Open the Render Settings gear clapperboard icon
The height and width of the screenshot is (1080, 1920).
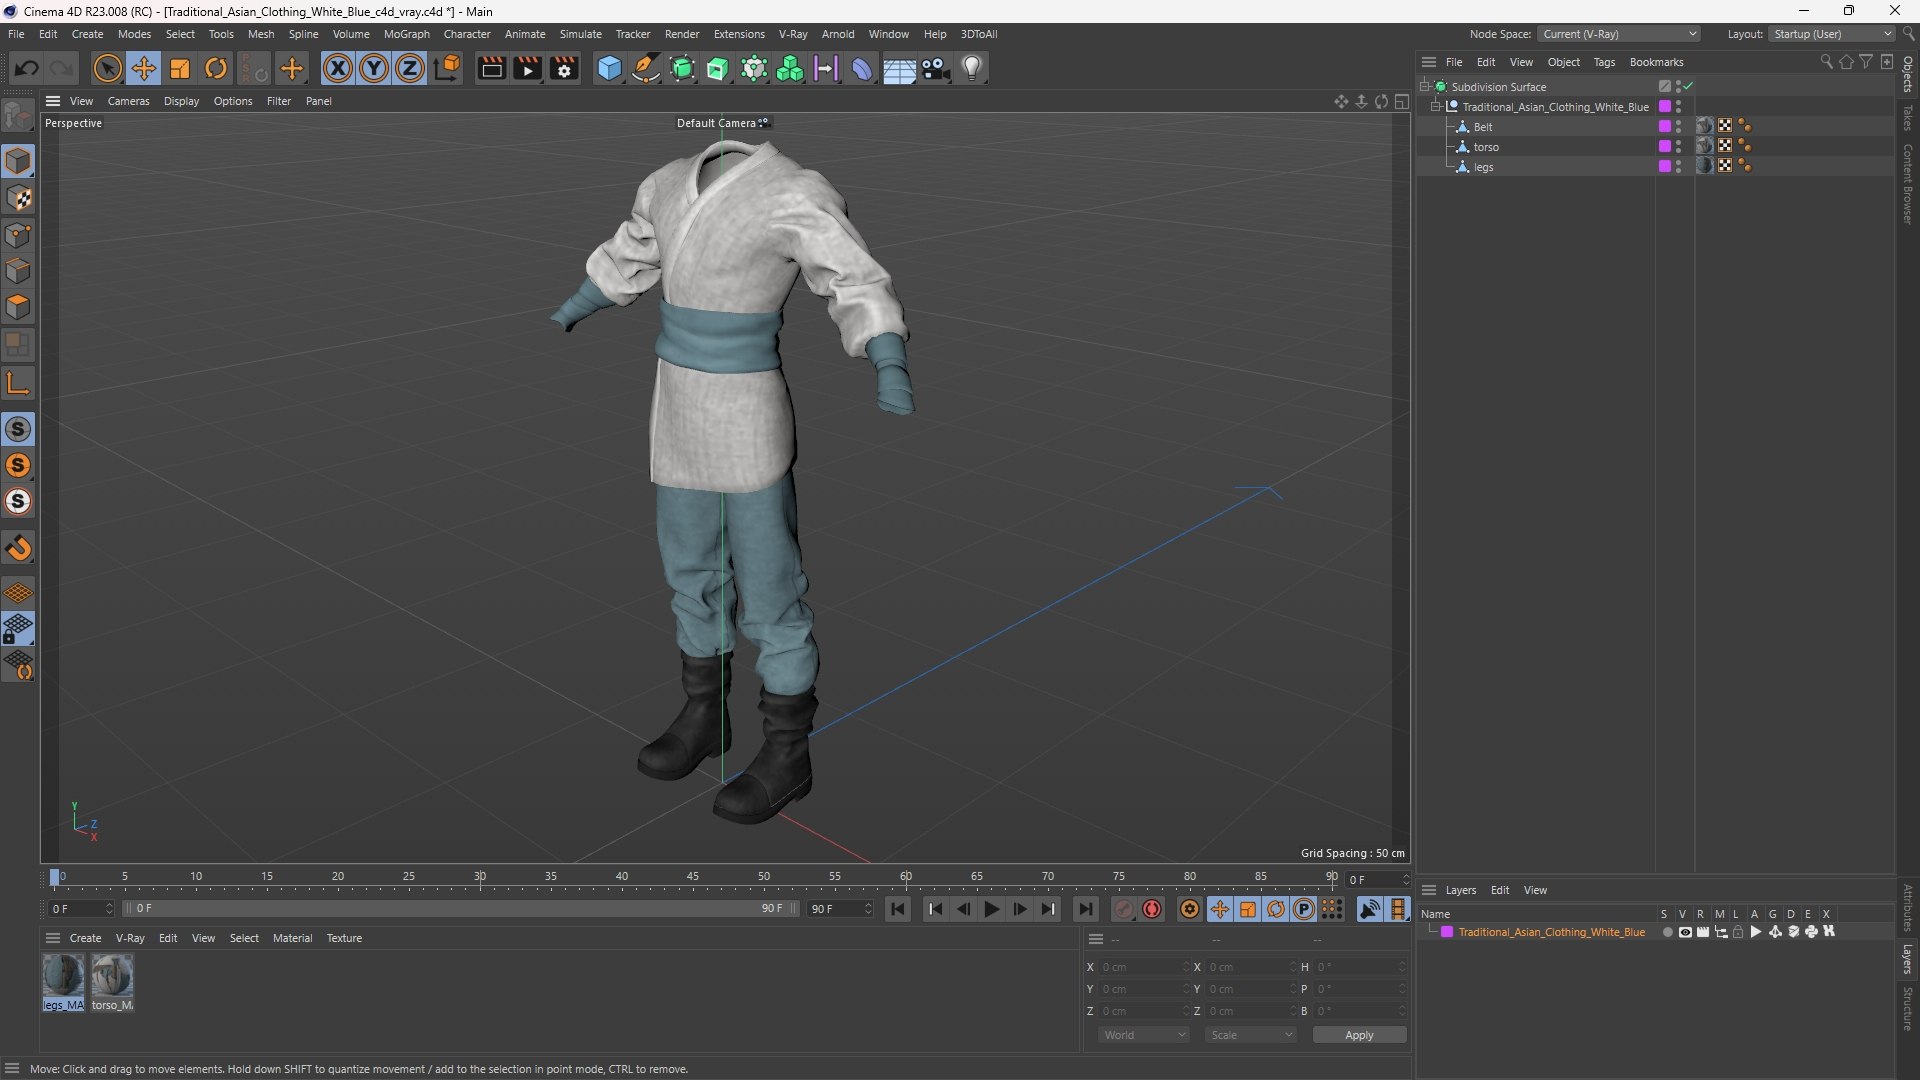(564, 68)
